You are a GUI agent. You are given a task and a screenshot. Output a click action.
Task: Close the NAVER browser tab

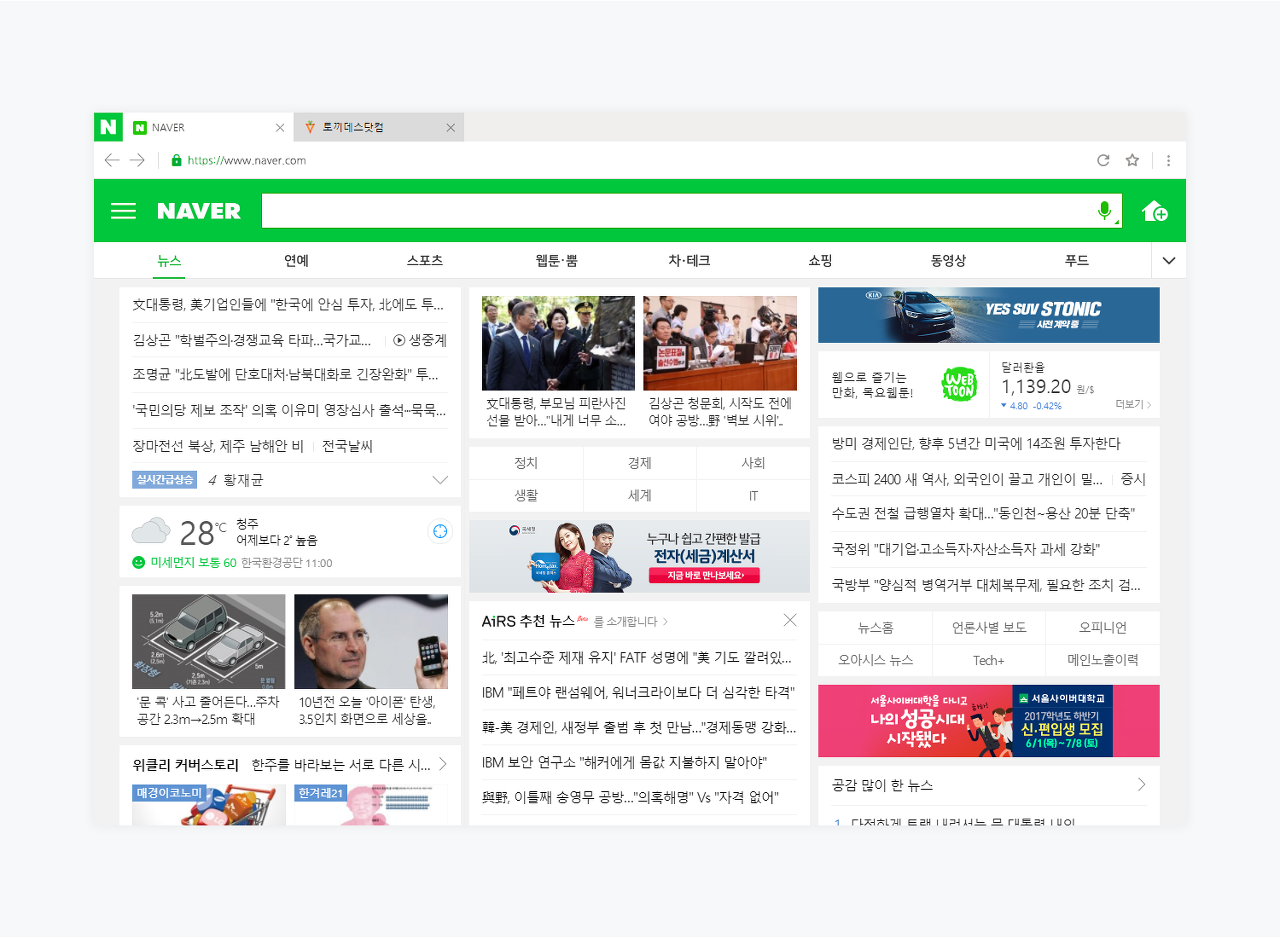click(x=280, y=128)
